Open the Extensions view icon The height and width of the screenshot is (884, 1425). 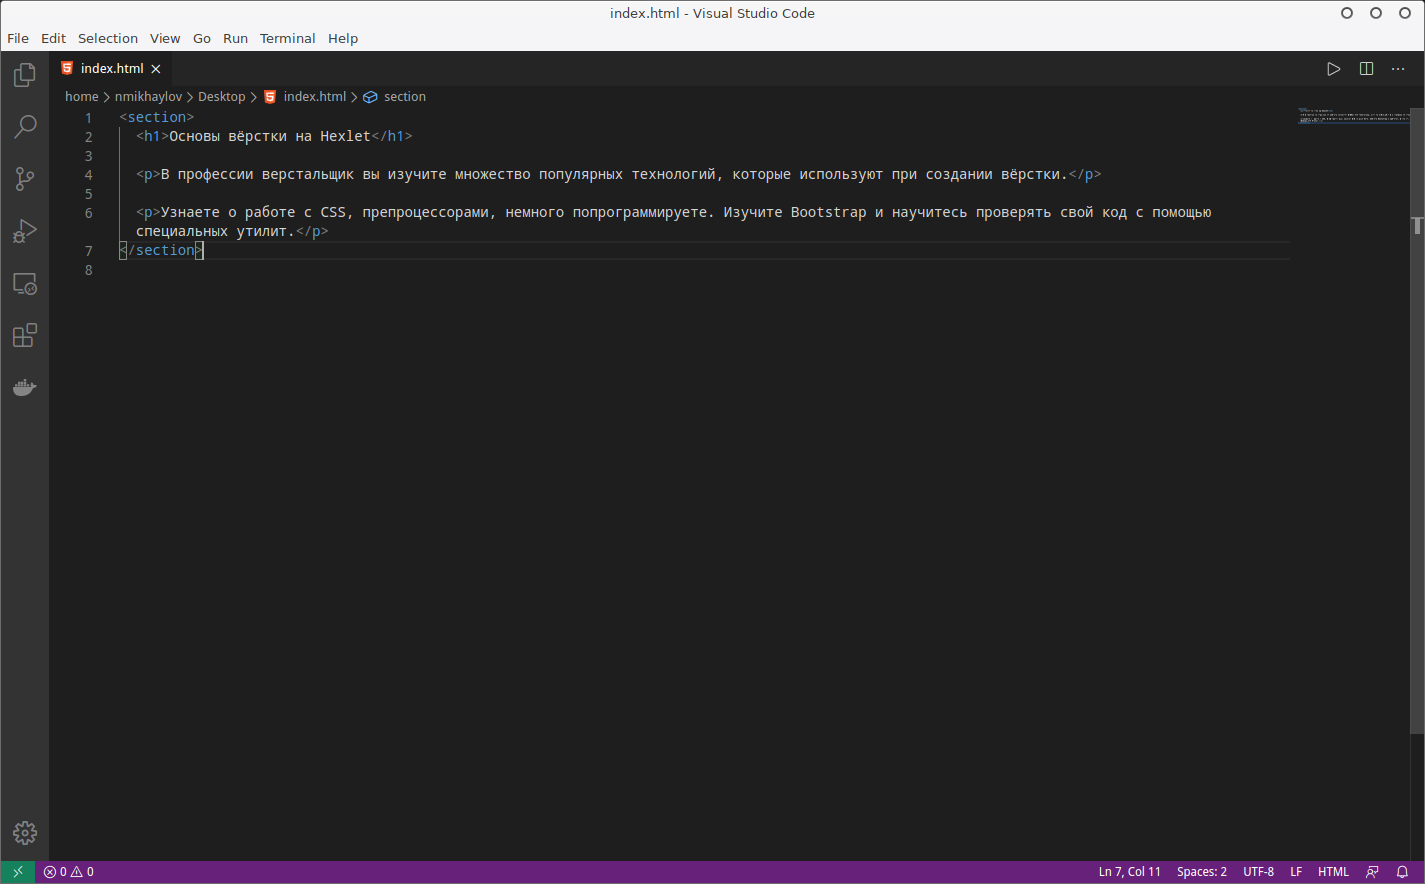24,335
